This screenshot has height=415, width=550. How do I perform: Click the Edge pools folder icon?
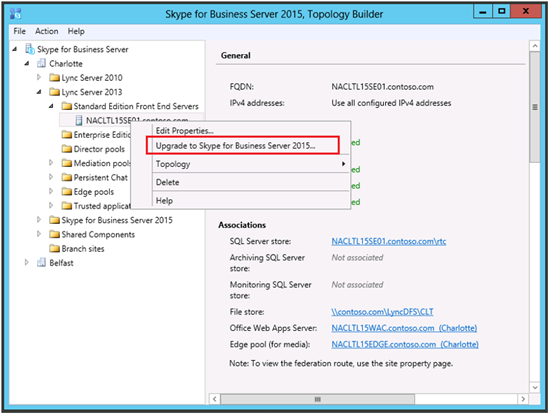pos(67,192)
